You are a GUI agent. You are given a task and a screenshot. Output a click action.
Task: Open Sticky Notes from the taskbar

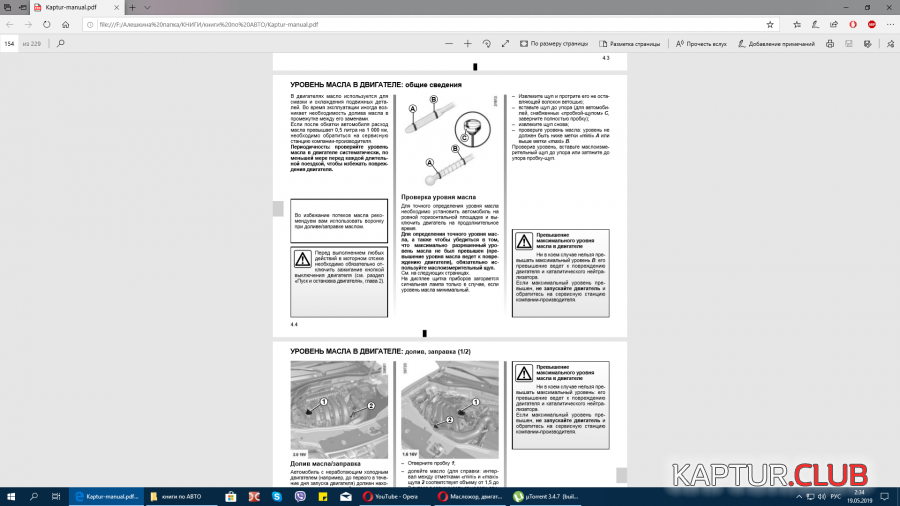(x=323, y=496)
